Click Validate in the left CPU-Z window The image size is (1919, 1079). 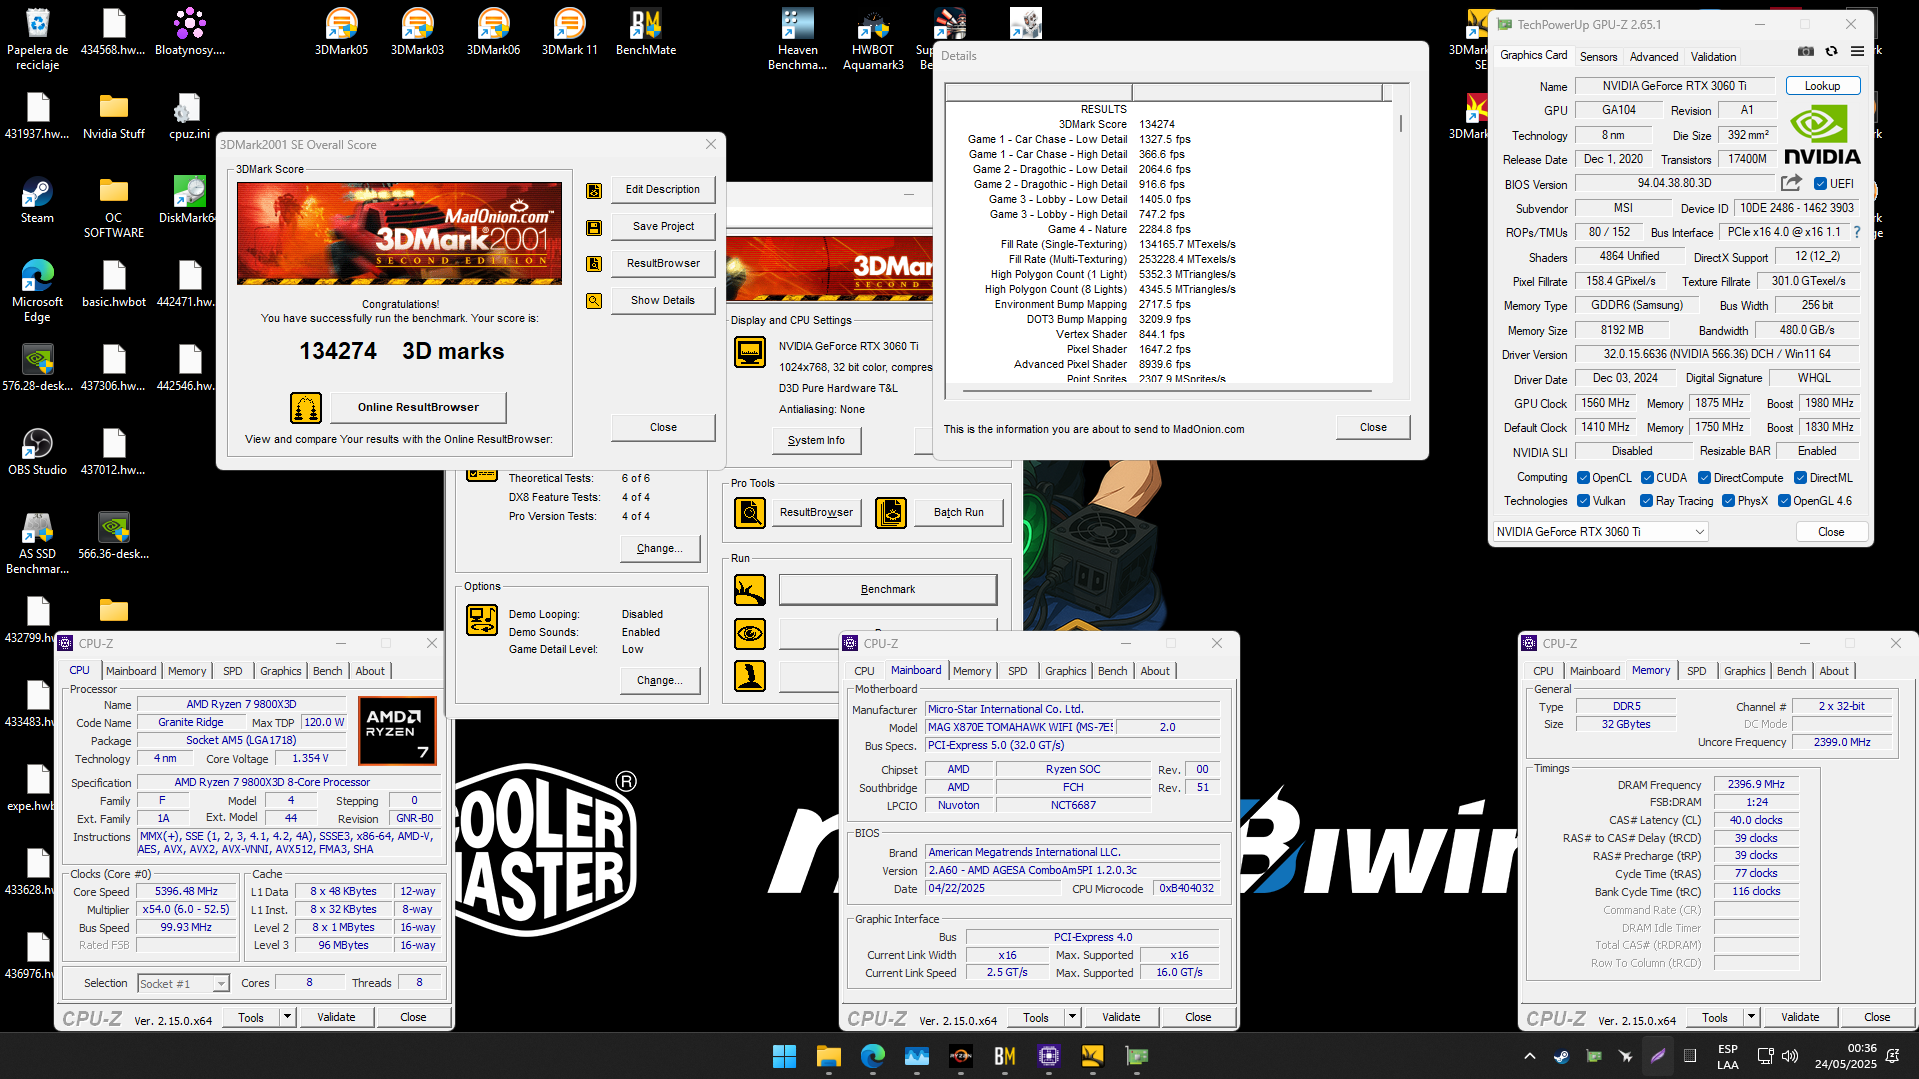[x=336, y=1017]
